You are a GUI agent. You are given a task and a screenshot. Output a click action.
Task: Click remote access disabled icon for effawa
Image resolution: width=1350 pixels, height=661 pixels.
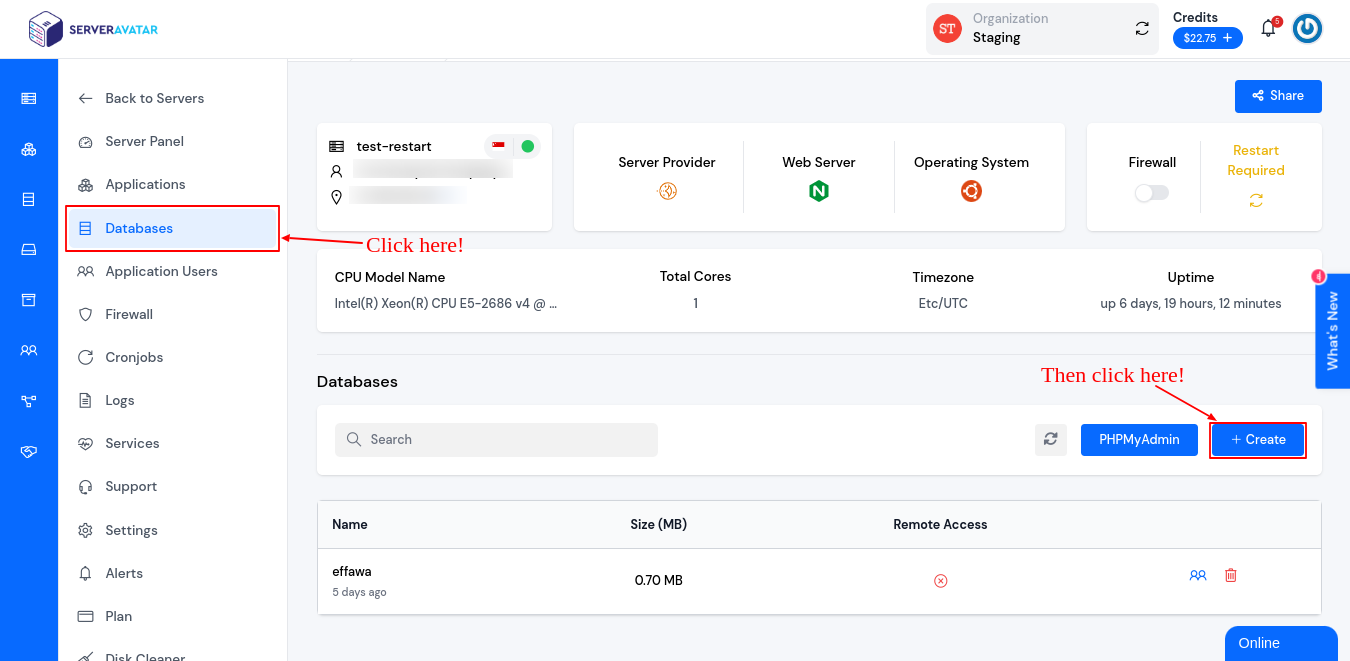tap(940, 580)
